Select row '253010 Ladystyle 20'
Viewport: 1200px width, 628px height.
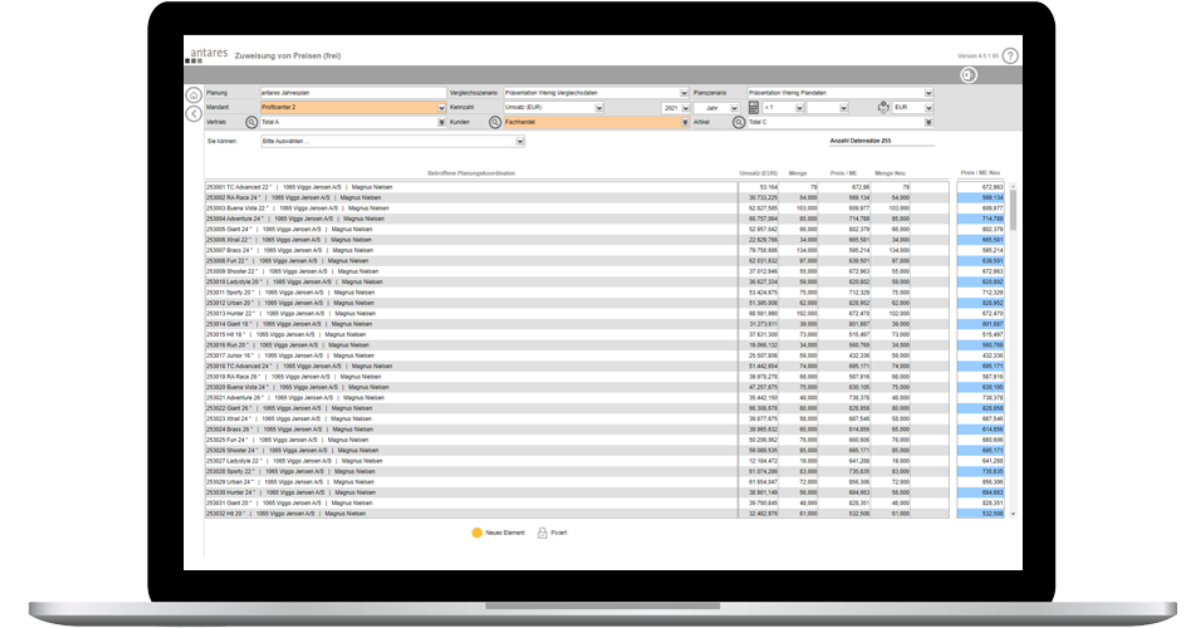pyautogui.click(x=471, y=282)
